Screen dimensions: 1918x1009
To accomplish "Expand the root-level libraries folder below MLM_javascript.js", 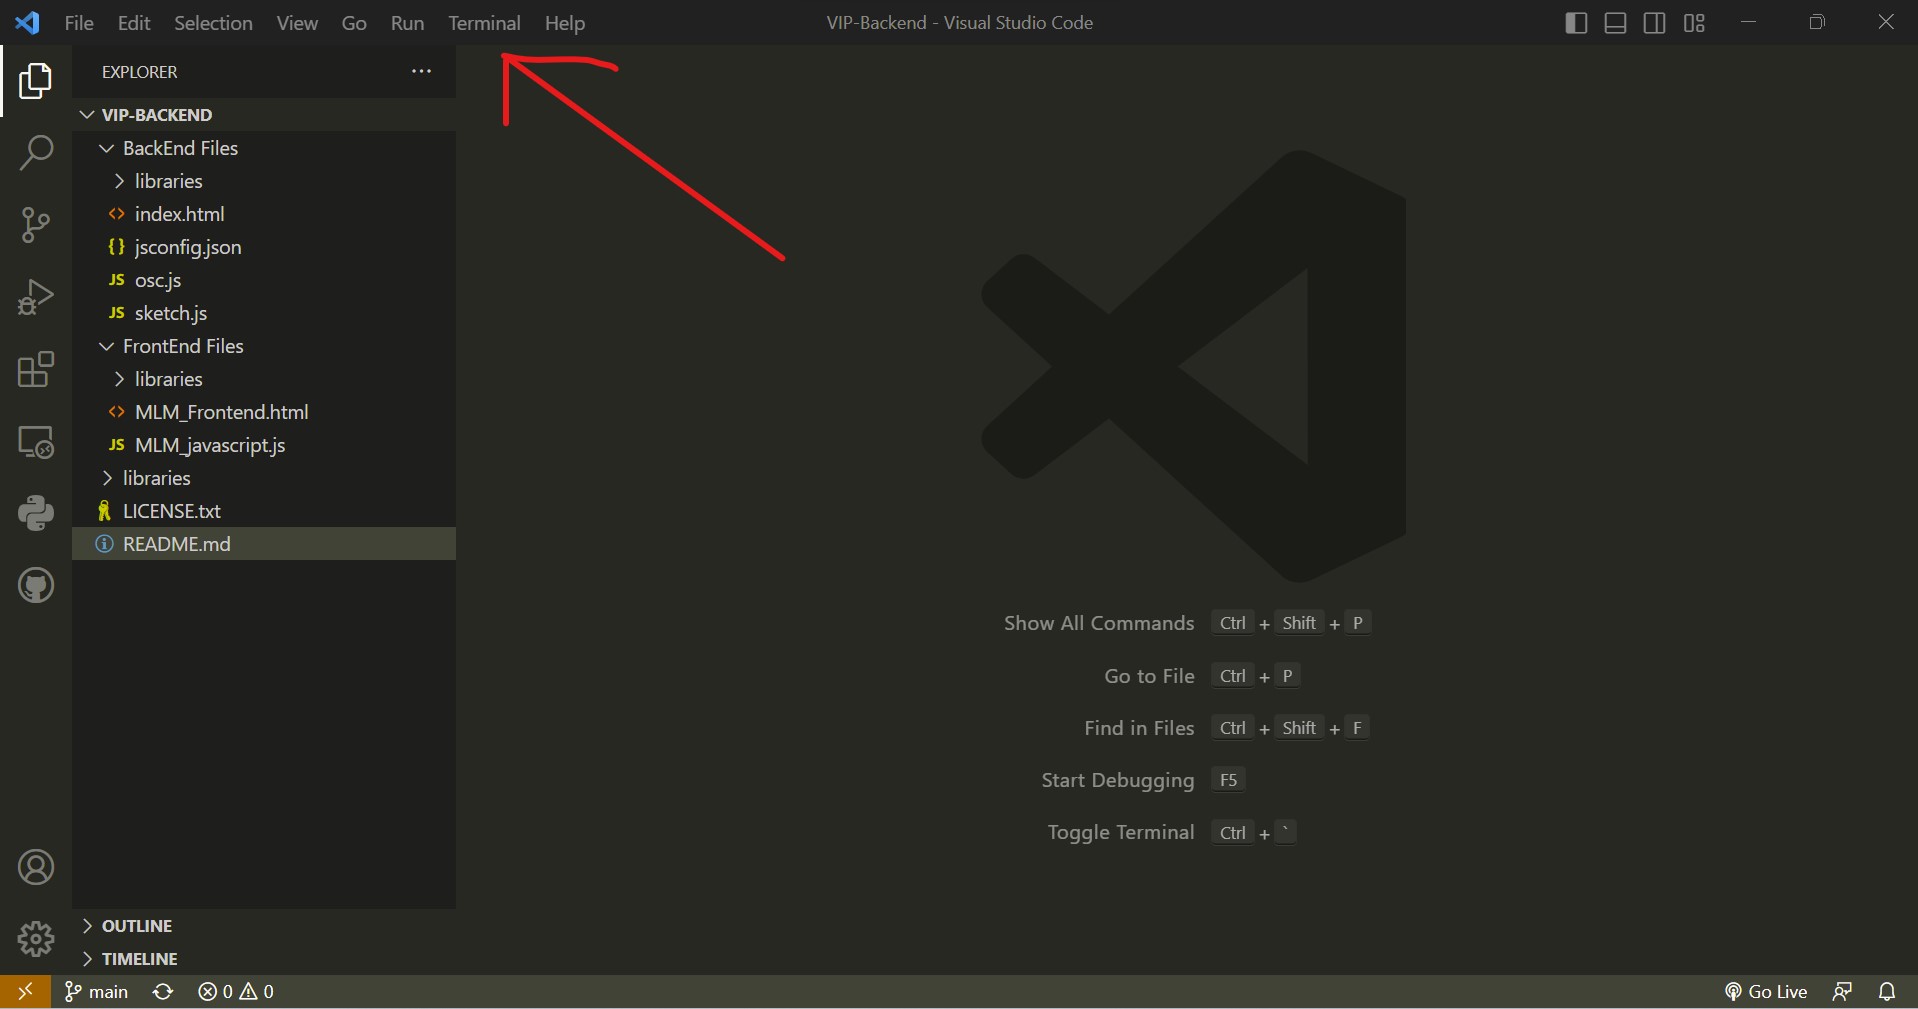I will click(x=264, y=478).
